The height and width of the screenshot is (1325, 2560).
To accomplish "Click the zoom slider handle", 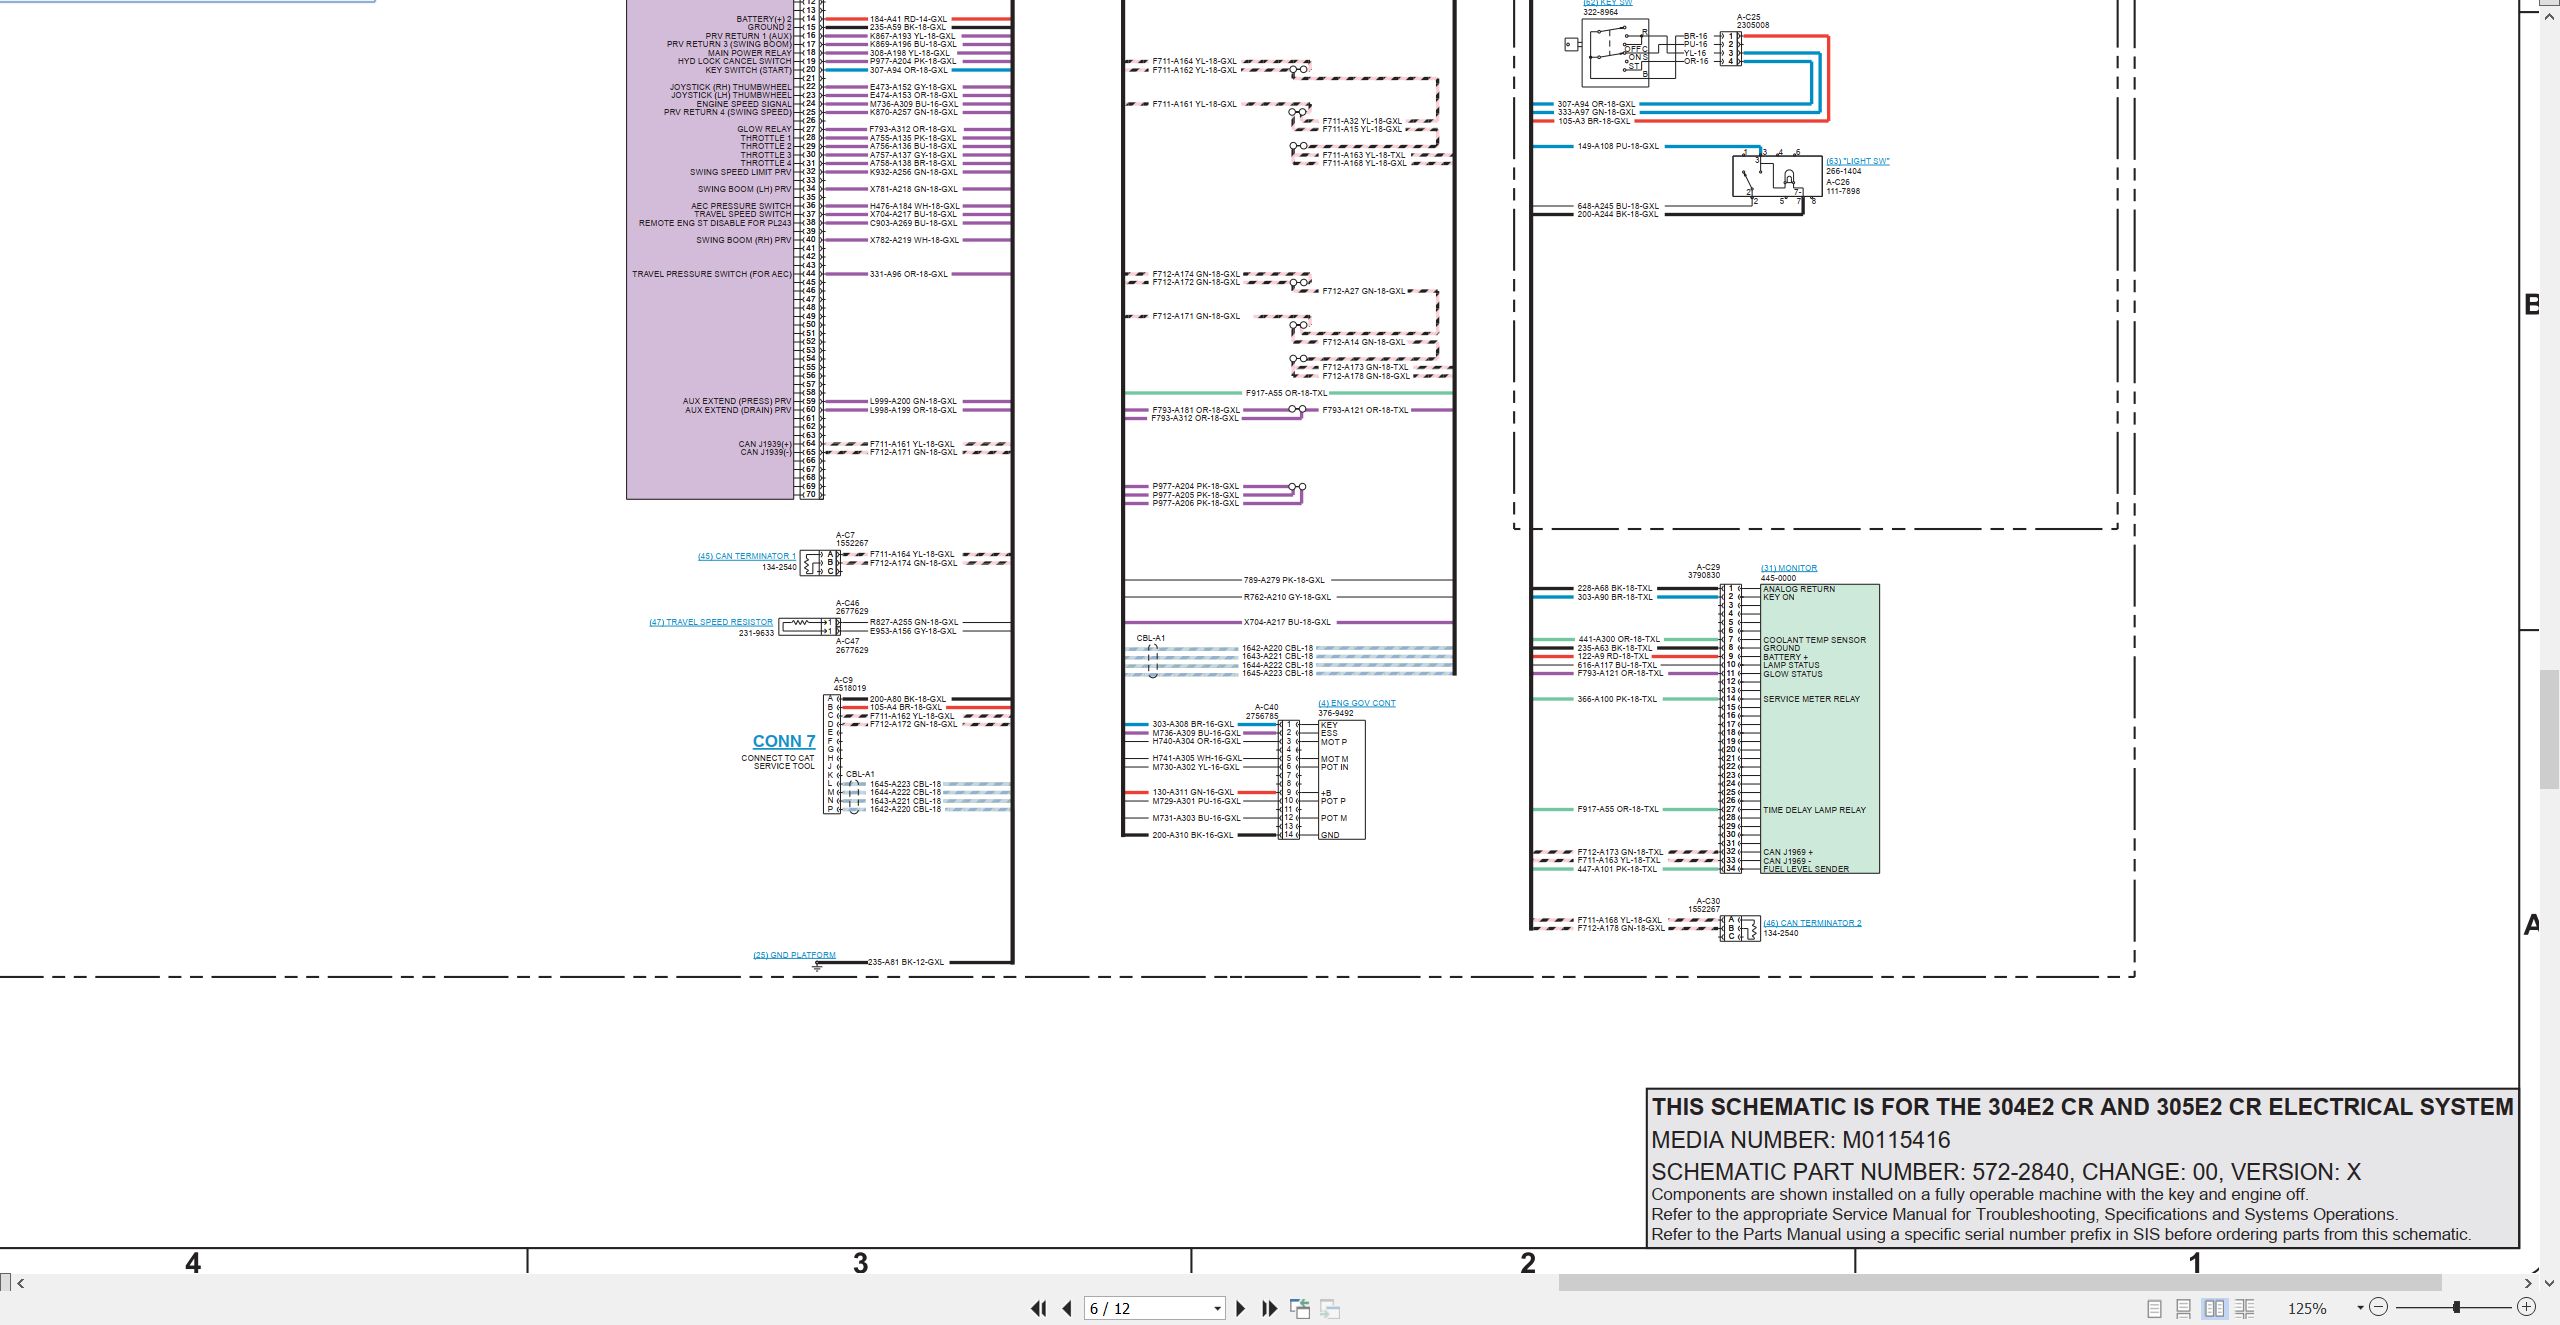I will coord(2456,1307).
